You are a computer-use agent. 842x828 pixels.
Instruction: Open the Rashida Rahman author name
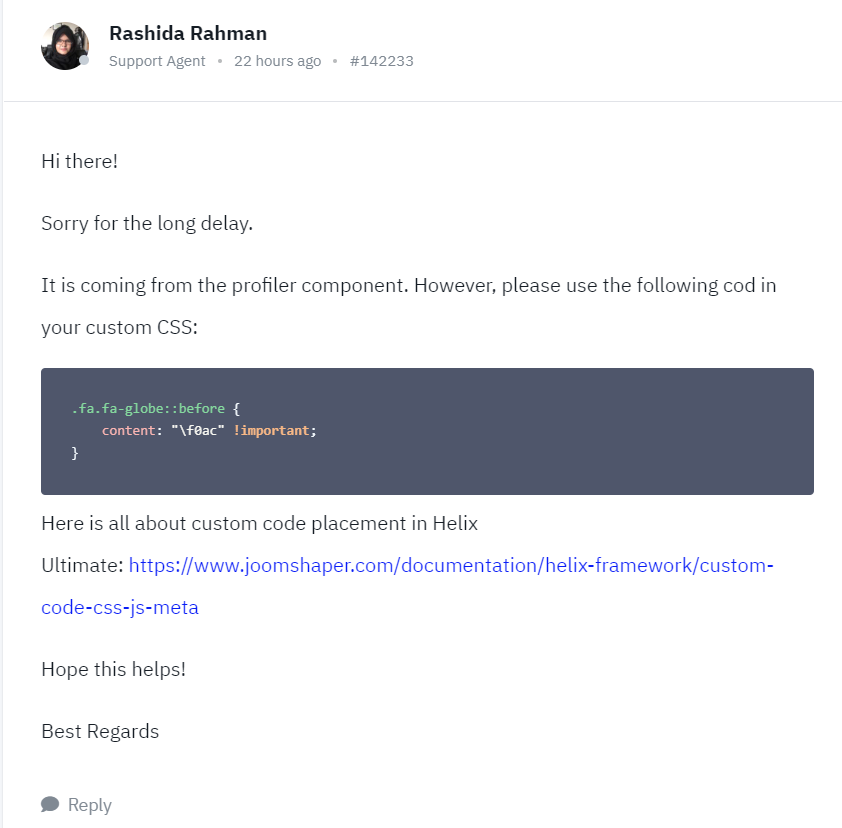[188, 33]
